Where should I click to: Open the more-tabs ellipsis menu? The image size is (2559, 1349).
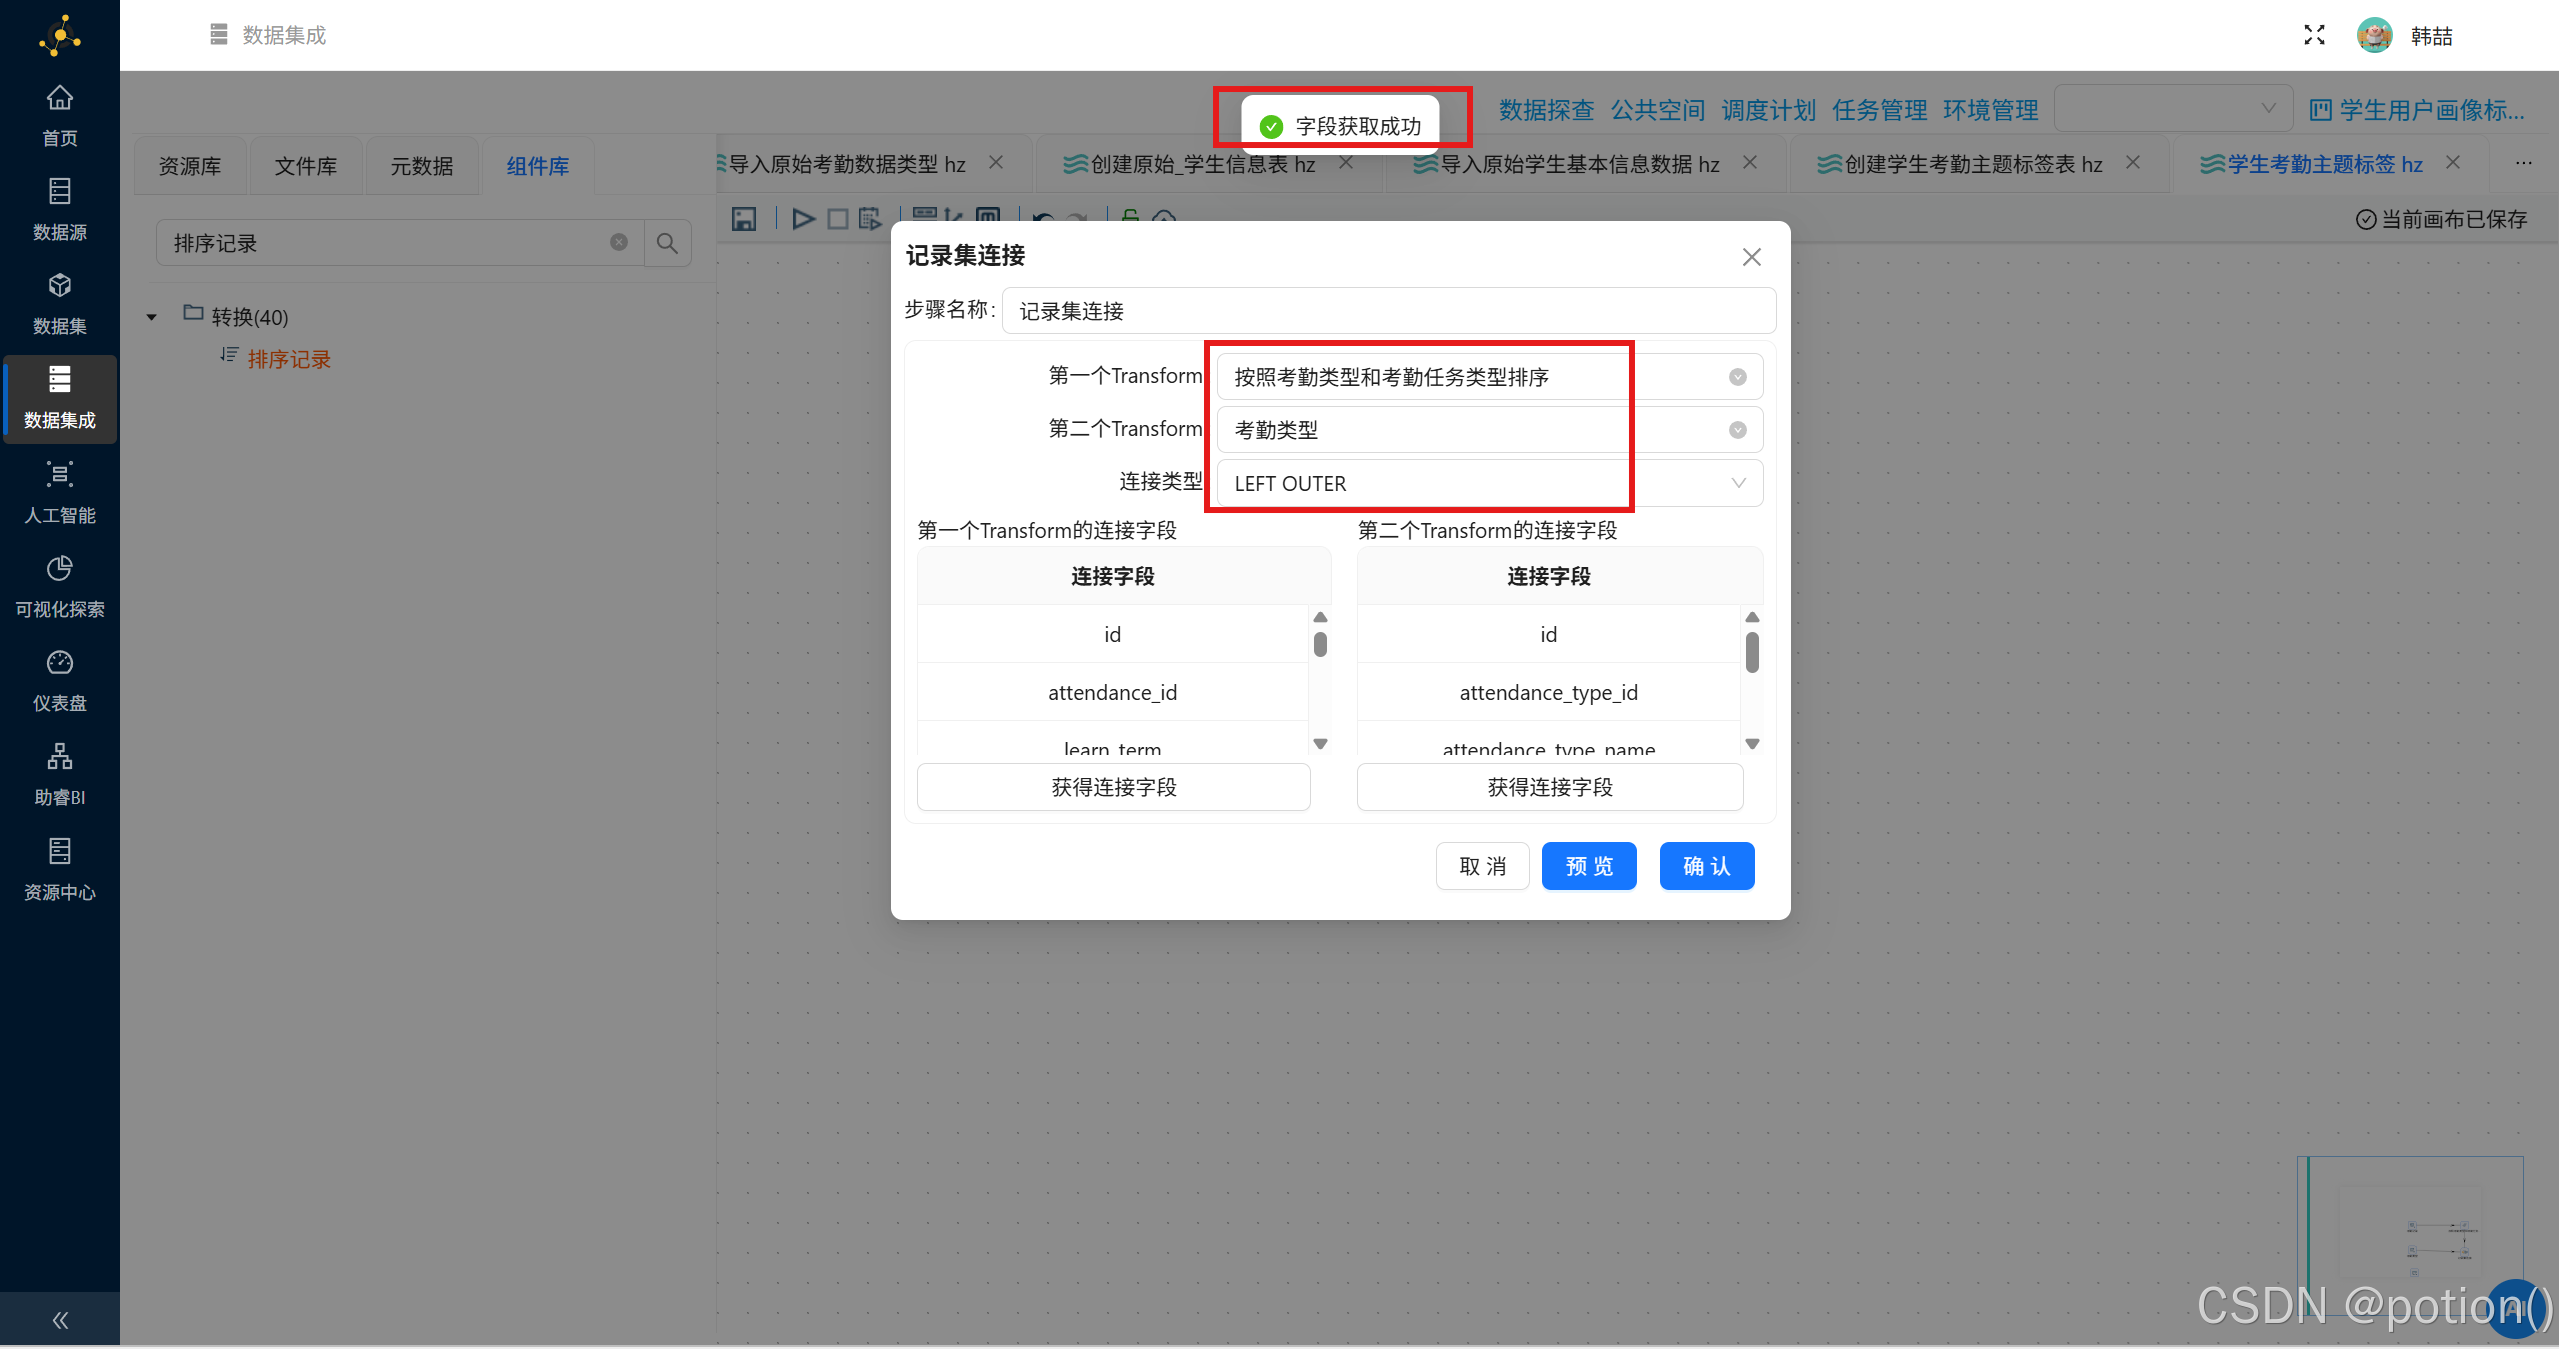tap(2524, 163)
